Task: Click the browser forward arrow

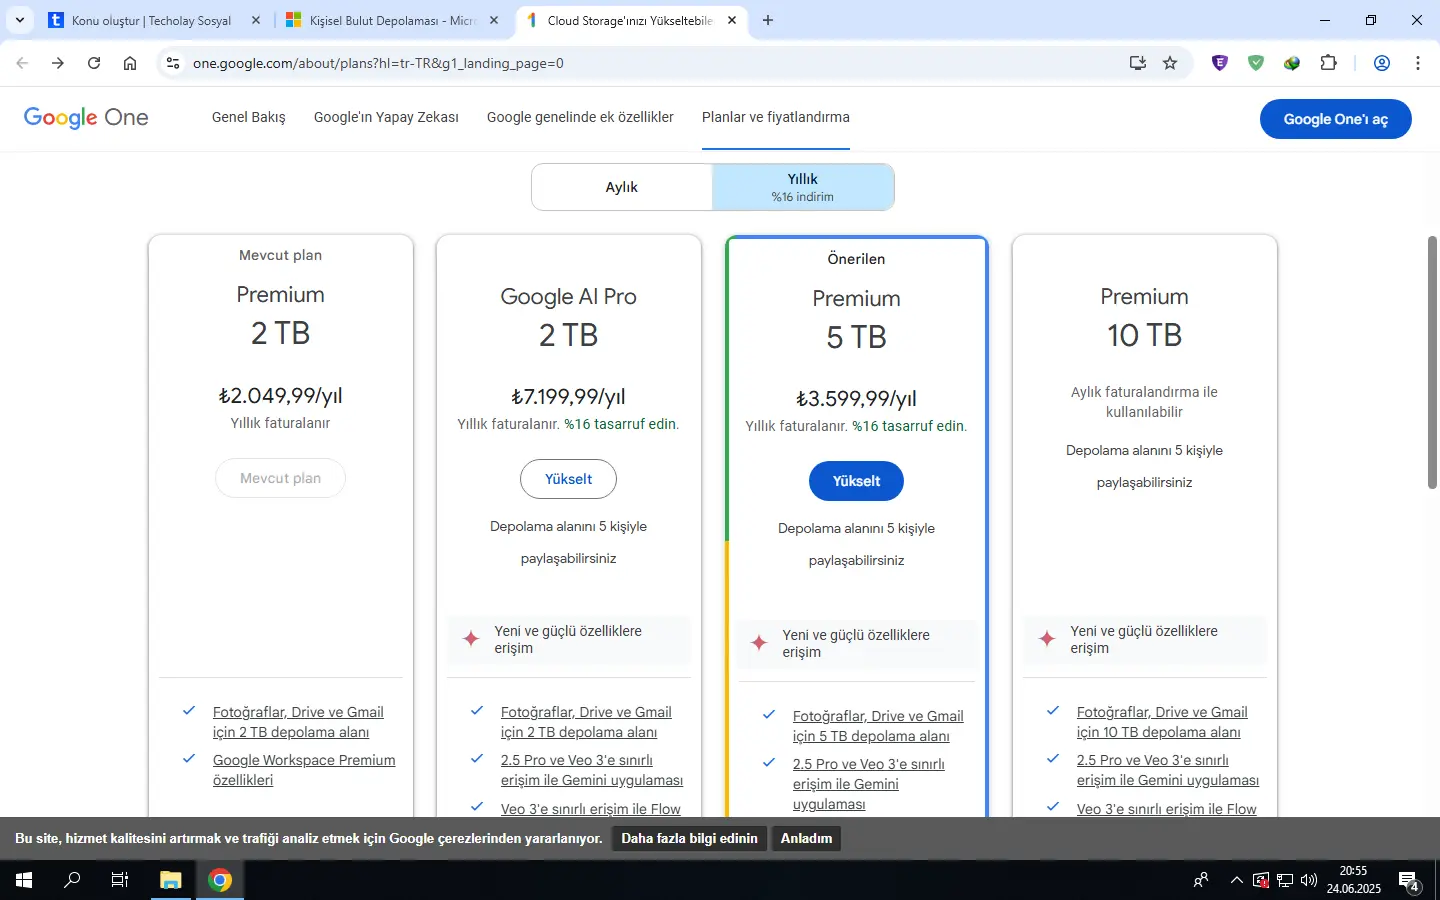Action: (58, 63)
